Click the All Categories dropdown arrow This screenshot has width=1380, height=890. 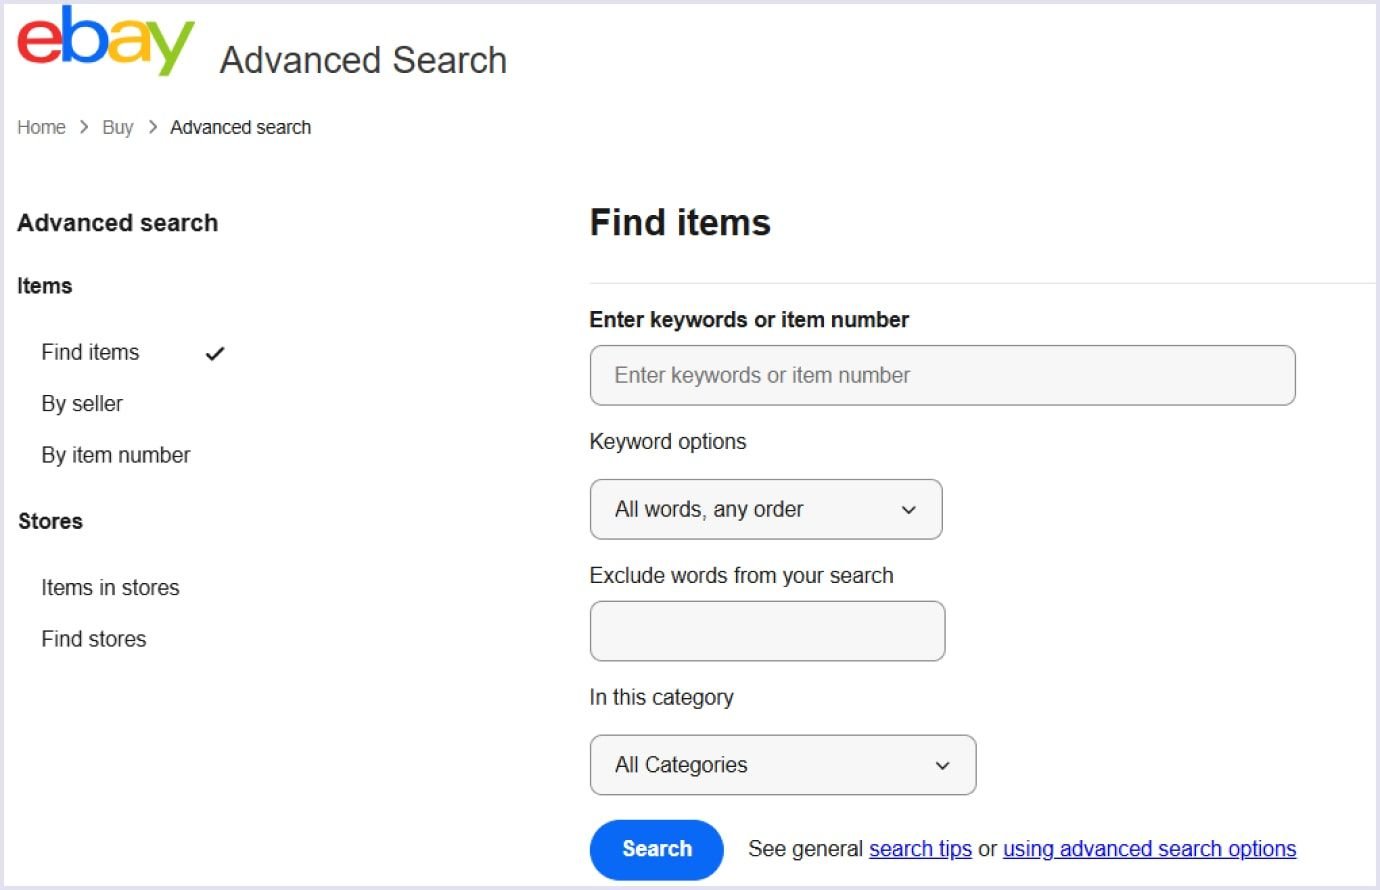[941, 765]
